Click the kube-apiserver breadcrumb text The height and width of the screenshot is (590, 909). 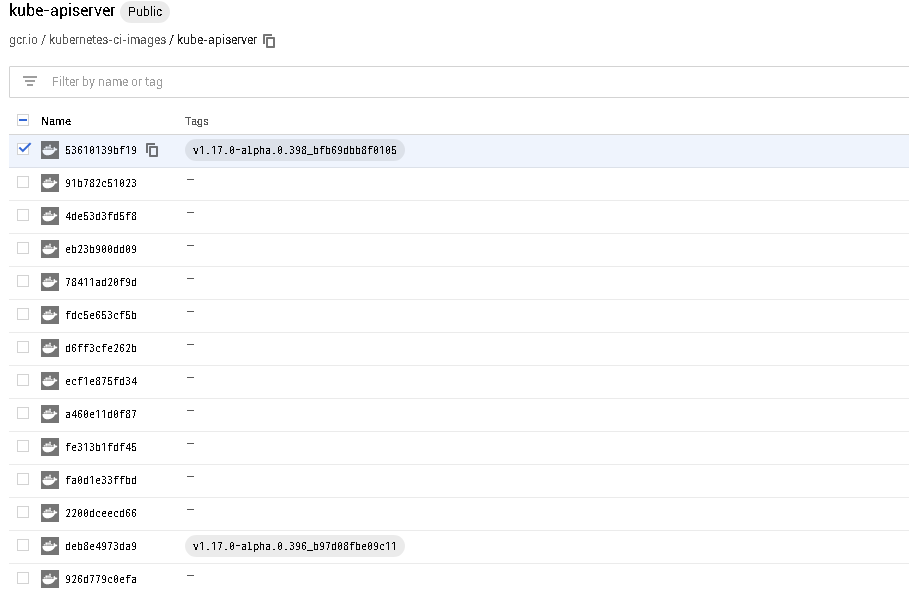pyautogui.click(x=217, y=40)
